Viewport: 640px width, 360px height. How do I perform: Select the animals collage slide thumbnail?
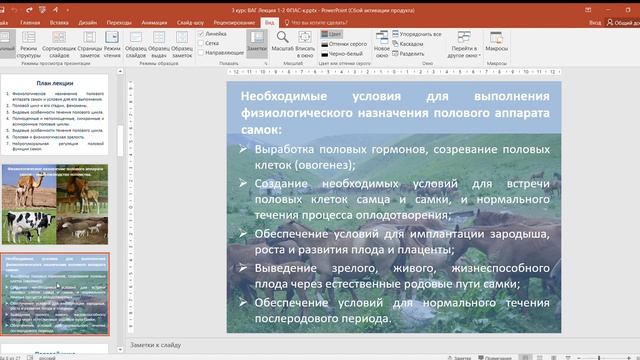(x=55, y=204)
